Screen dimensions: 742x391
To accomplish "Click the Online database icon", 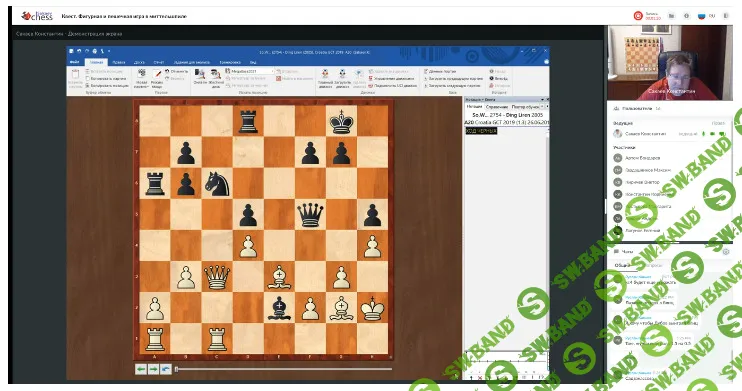I will click(200, 74).
